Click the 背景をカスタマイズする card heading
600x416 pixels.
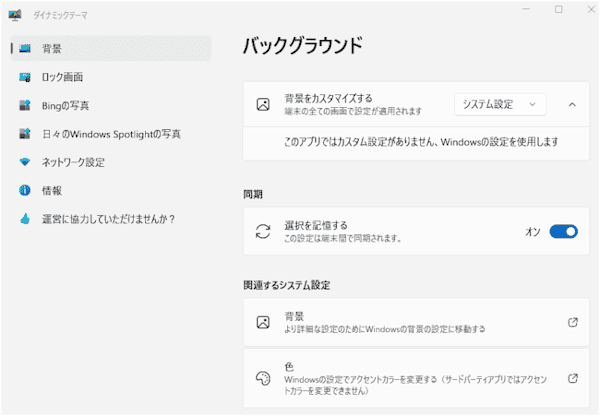pos(328,98)
